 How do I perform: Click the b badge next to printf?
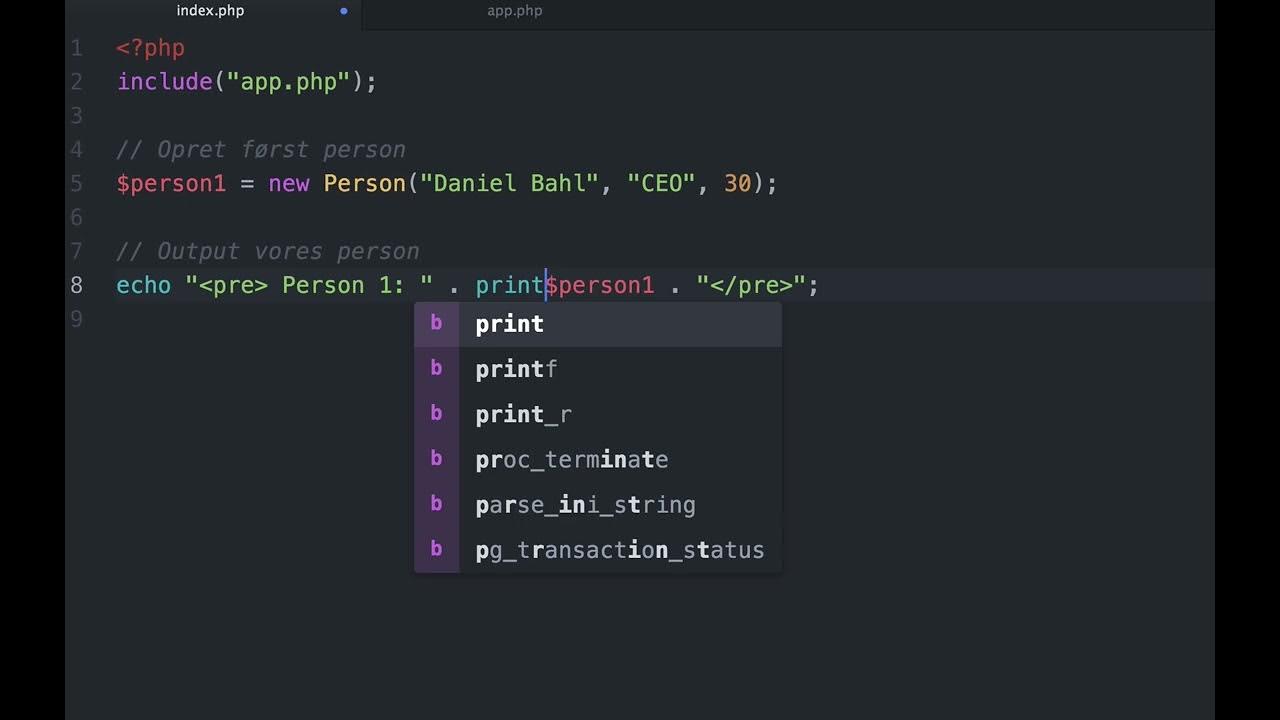pyautogui.click(x=437, y=368)
